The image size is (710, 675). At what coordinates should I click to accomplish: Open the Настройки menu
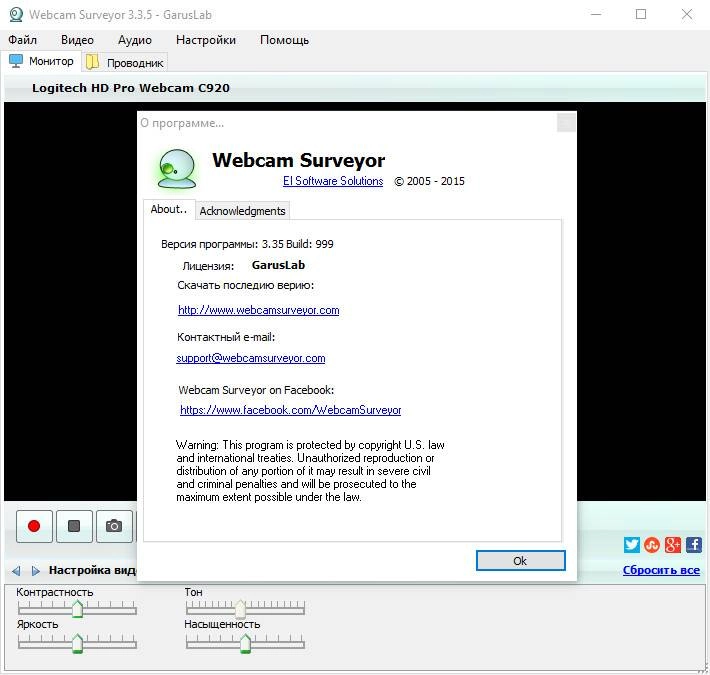coord(206,40)
